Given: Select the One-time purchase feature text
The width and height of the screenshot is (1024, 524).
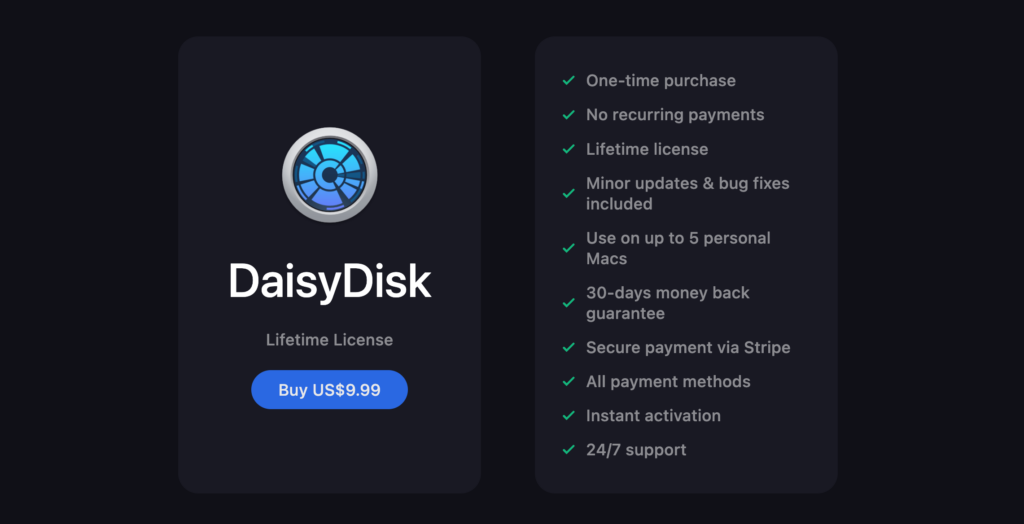Looking at the screenshot, I should (661, 81).
